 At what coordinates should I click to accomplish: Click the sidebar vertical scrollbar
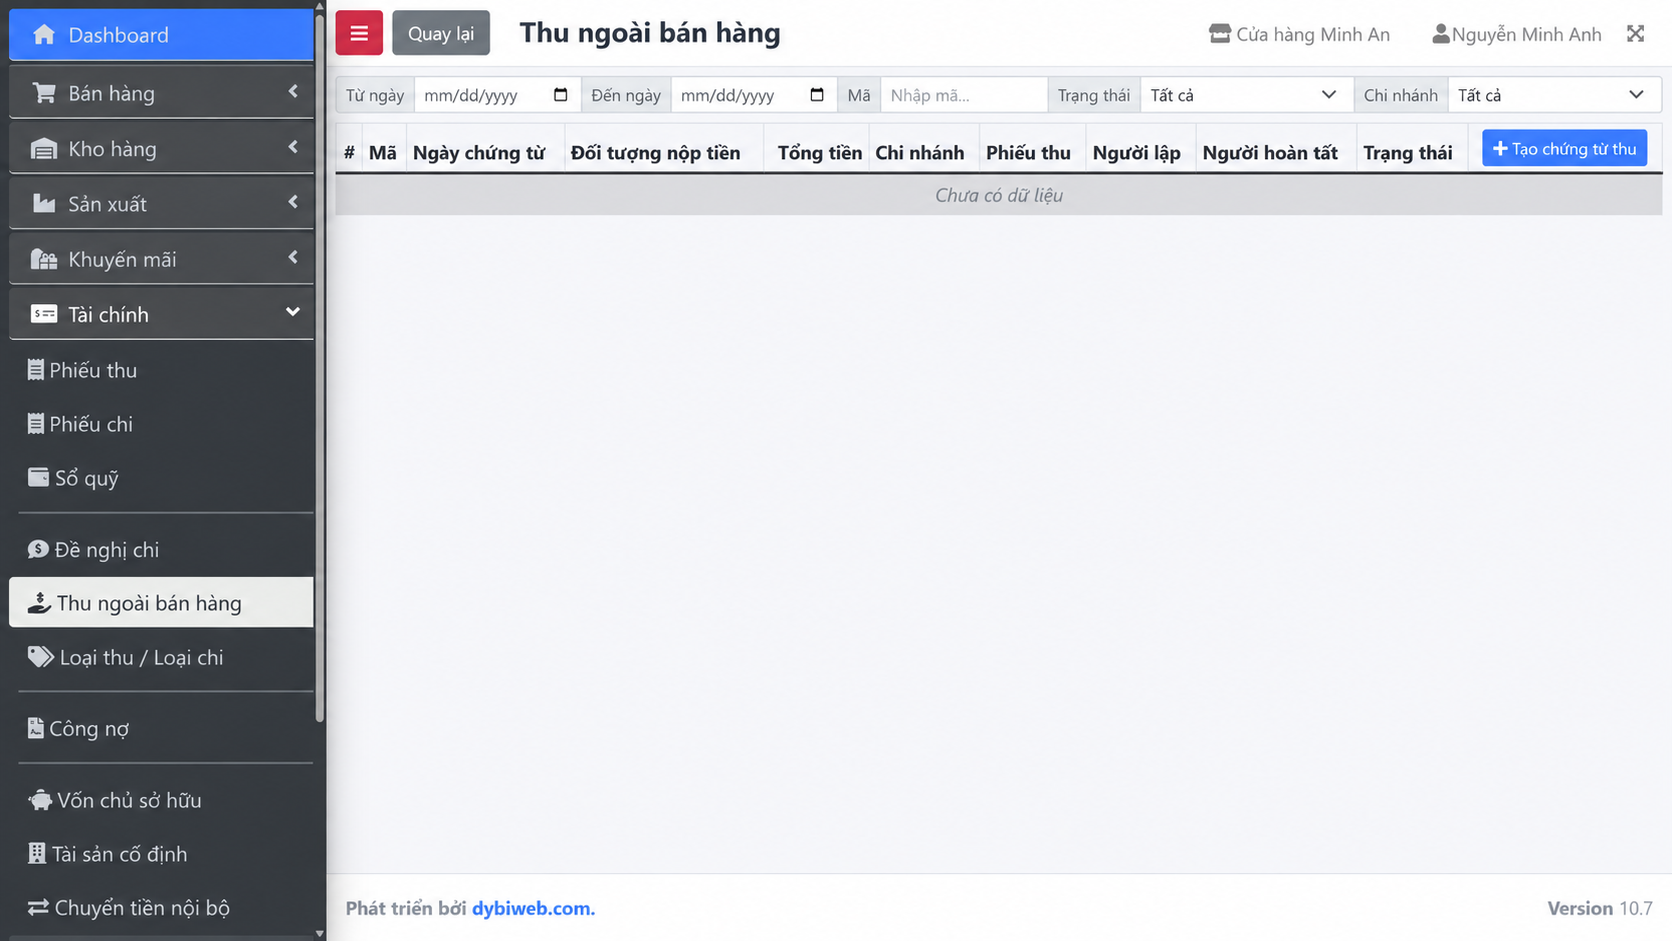pos(320,367)
